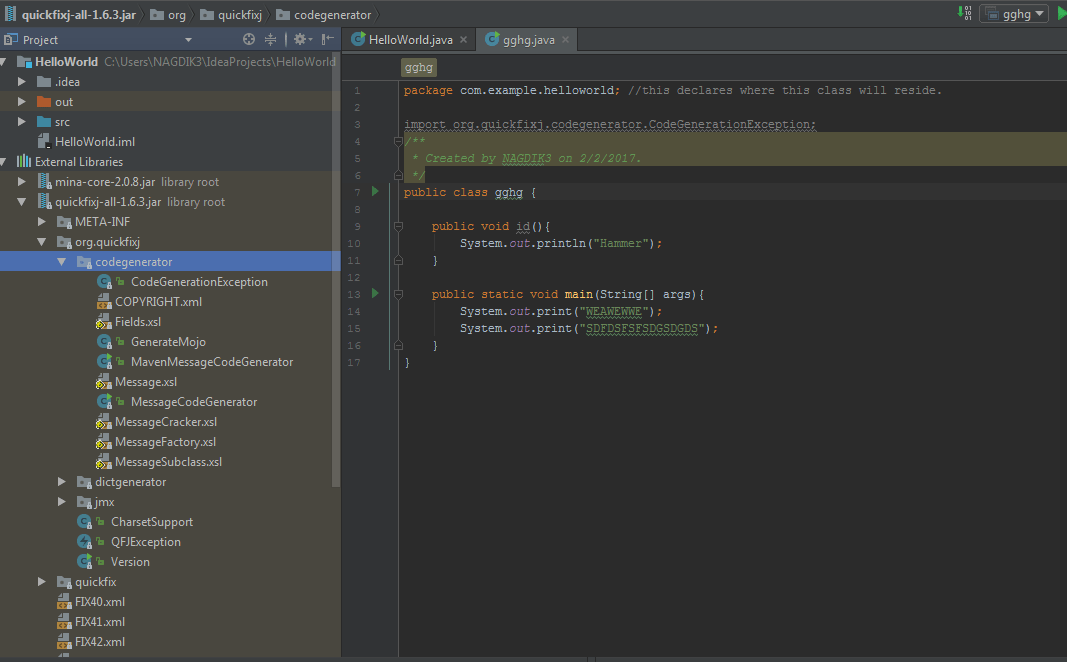Click the GenerateMojo class icon
The image size is (1067, 662).
(x=104, y=342)
